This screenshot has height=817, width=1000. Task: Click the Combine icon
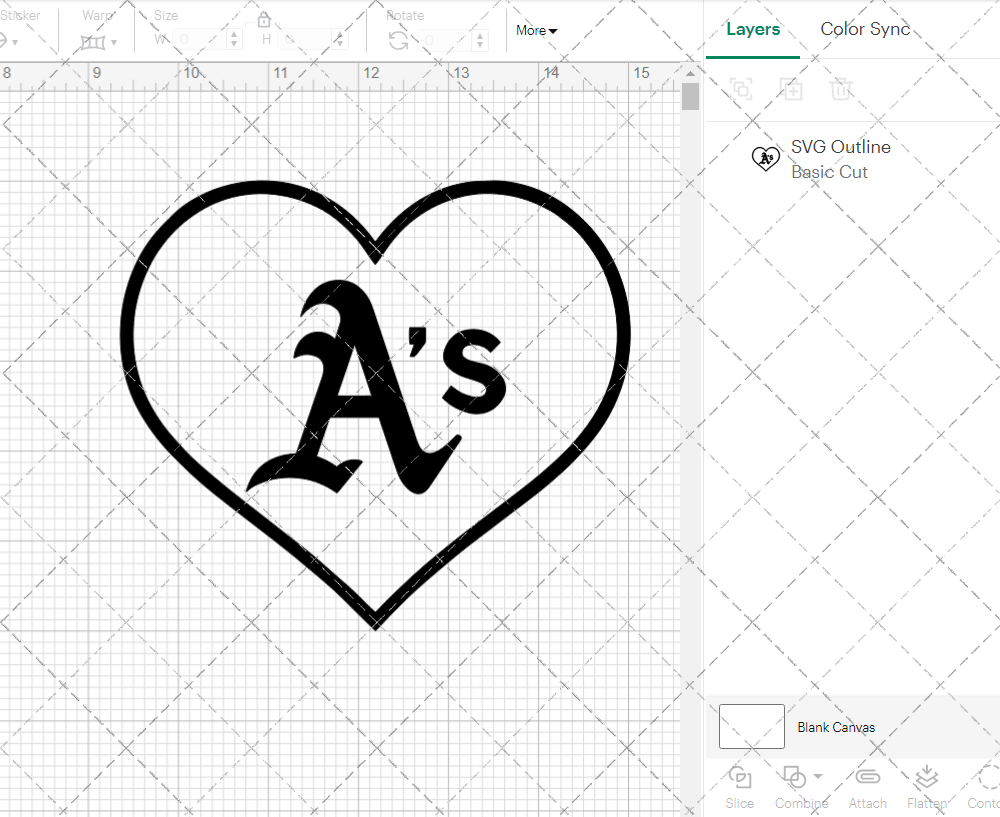pyautogui.click(x=795, y=779)
